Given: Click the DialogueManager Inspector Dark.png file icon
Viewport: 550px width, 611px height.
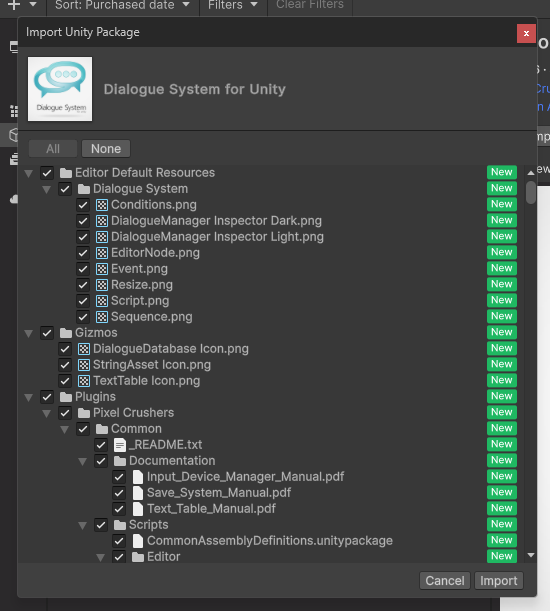Looking at the screenshot, I should click(102, 221).
